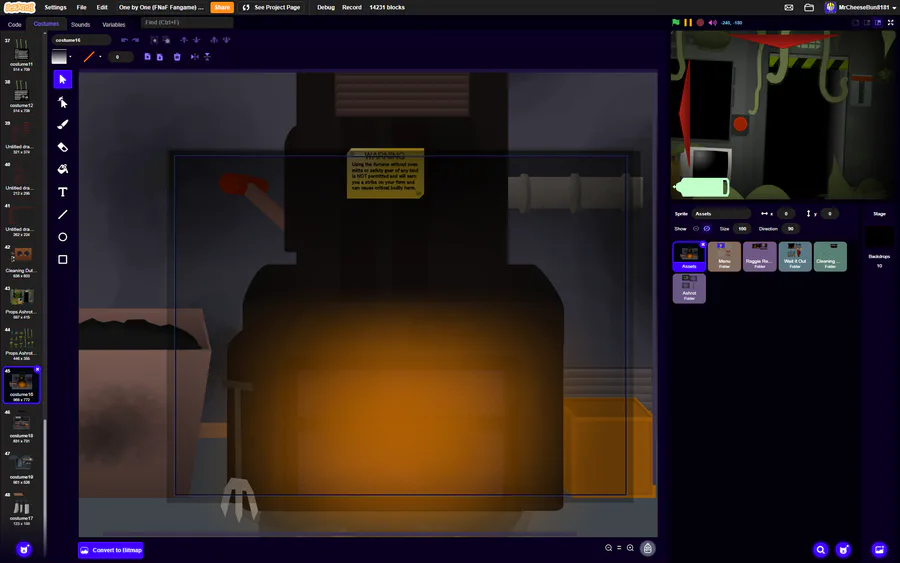Image resolution: width=900 pixels, height=563 pixels.
Task: Select the Reshape tool
Action: (x=63, y=102)
